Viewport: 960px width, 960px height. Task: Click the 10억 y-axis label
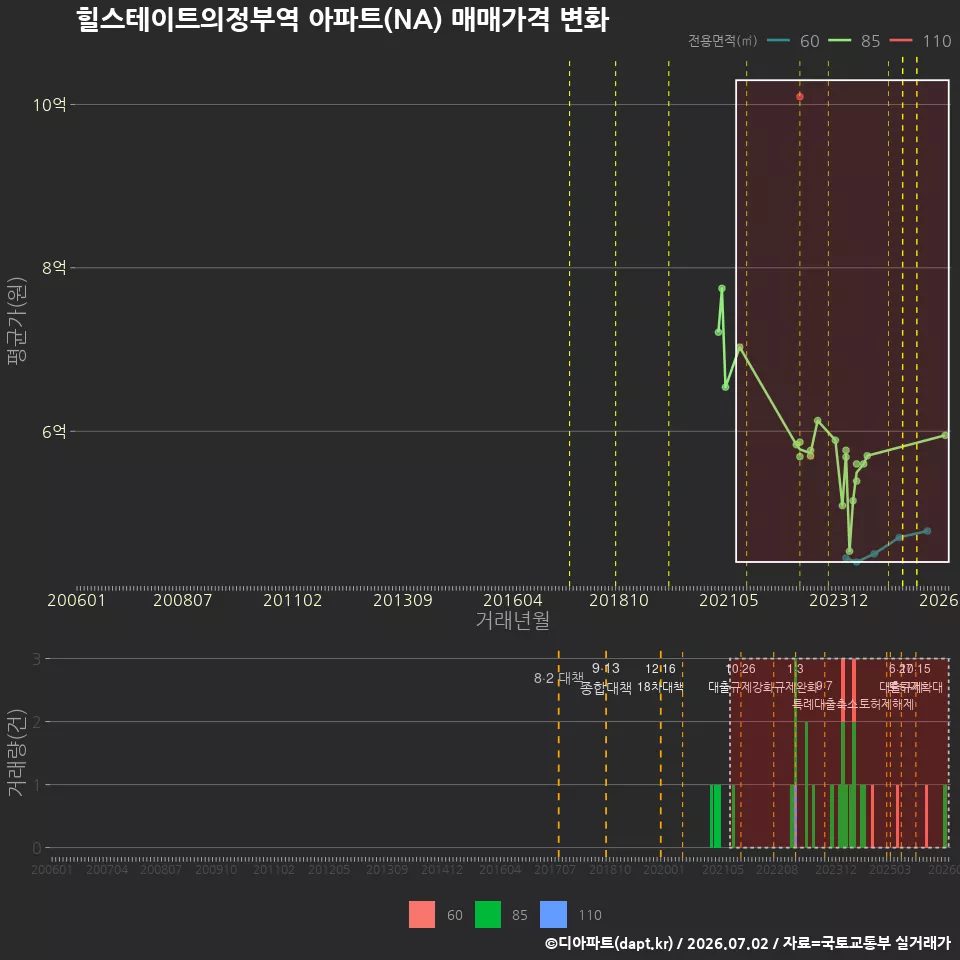coord(50,105)
